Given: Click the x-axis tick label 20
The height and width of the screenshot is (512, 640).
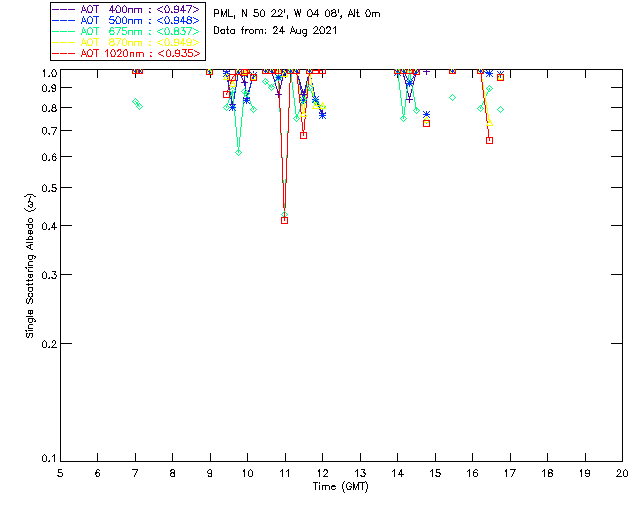Looking at the screenshot, I should point(622,473).
